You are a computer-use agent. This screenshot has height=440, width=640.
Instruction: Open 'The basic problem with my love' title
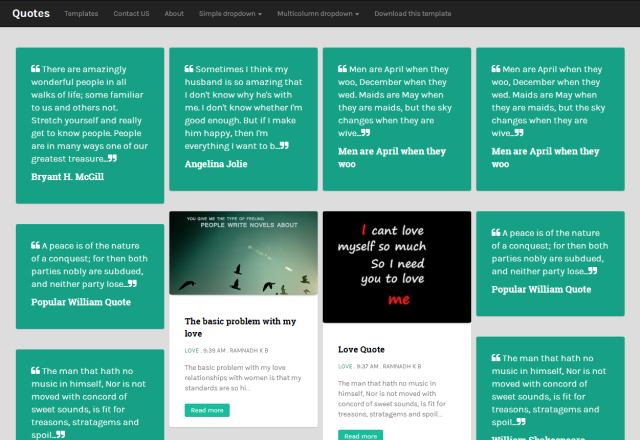click(240, 327)
